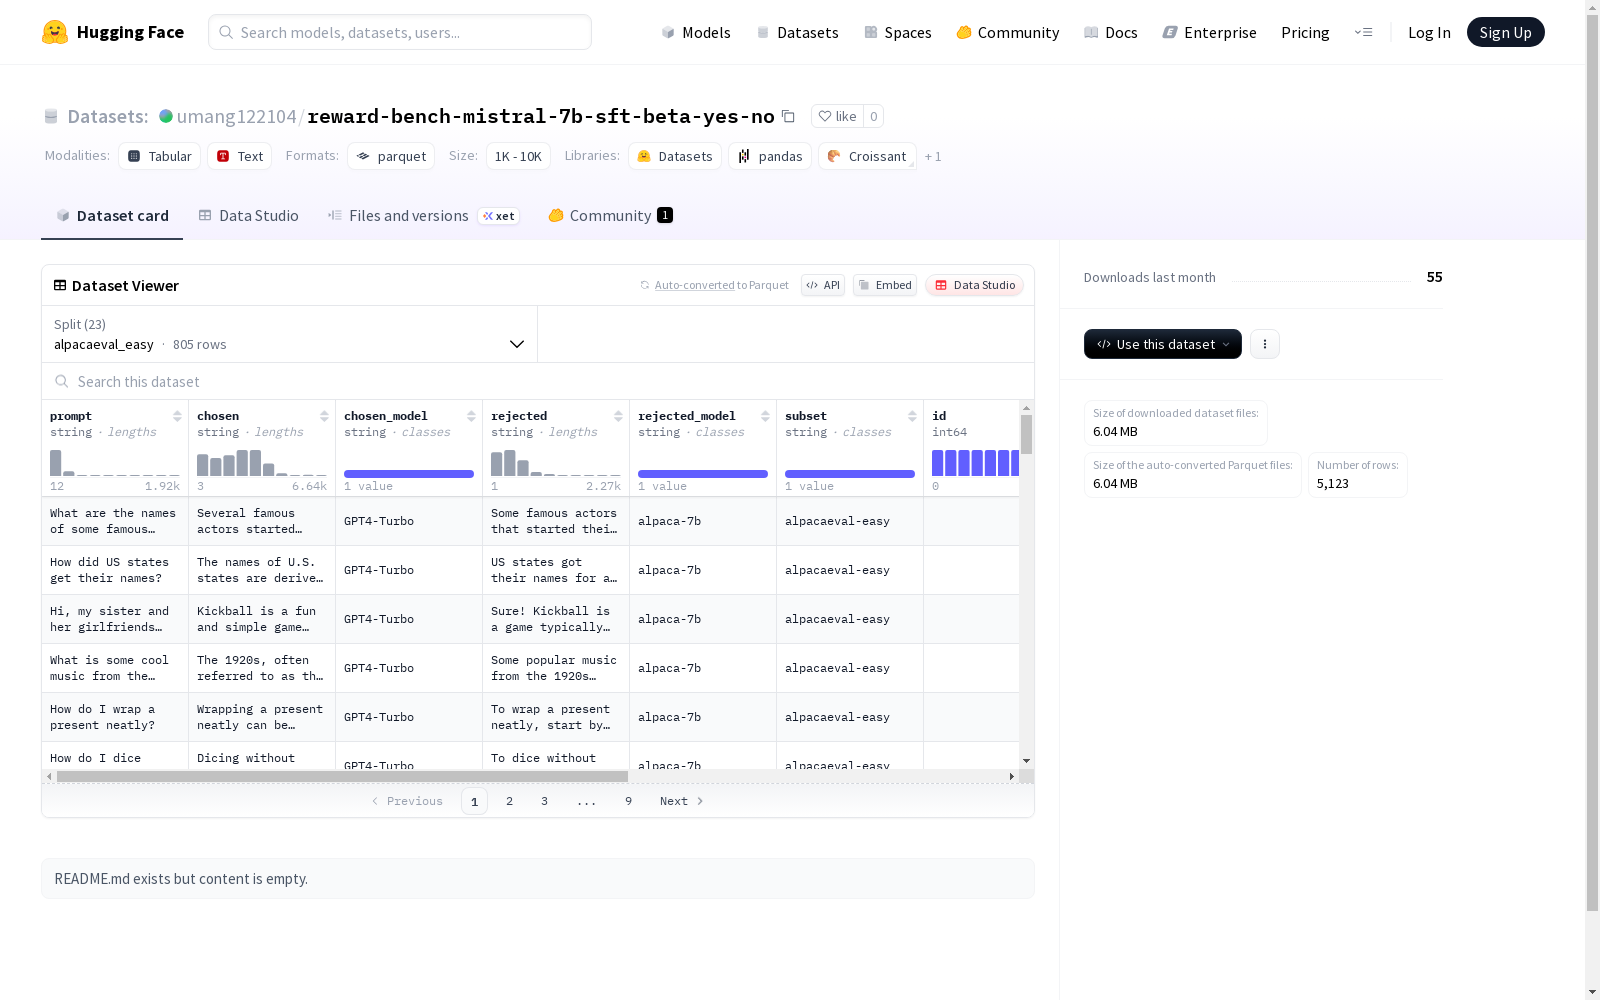Screen dimensions: 1600x1000
Task: Open Data Studio from the viewer header
Action: tap(974, 285)
